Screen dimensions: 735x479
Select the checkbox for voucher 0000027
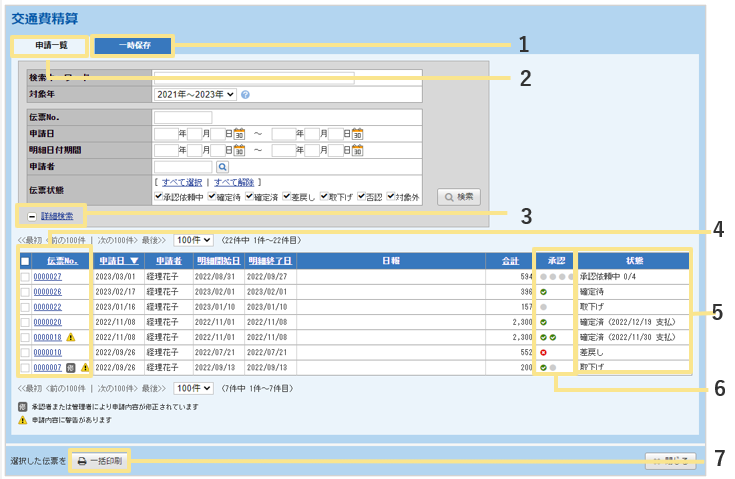tap(25, 277)
